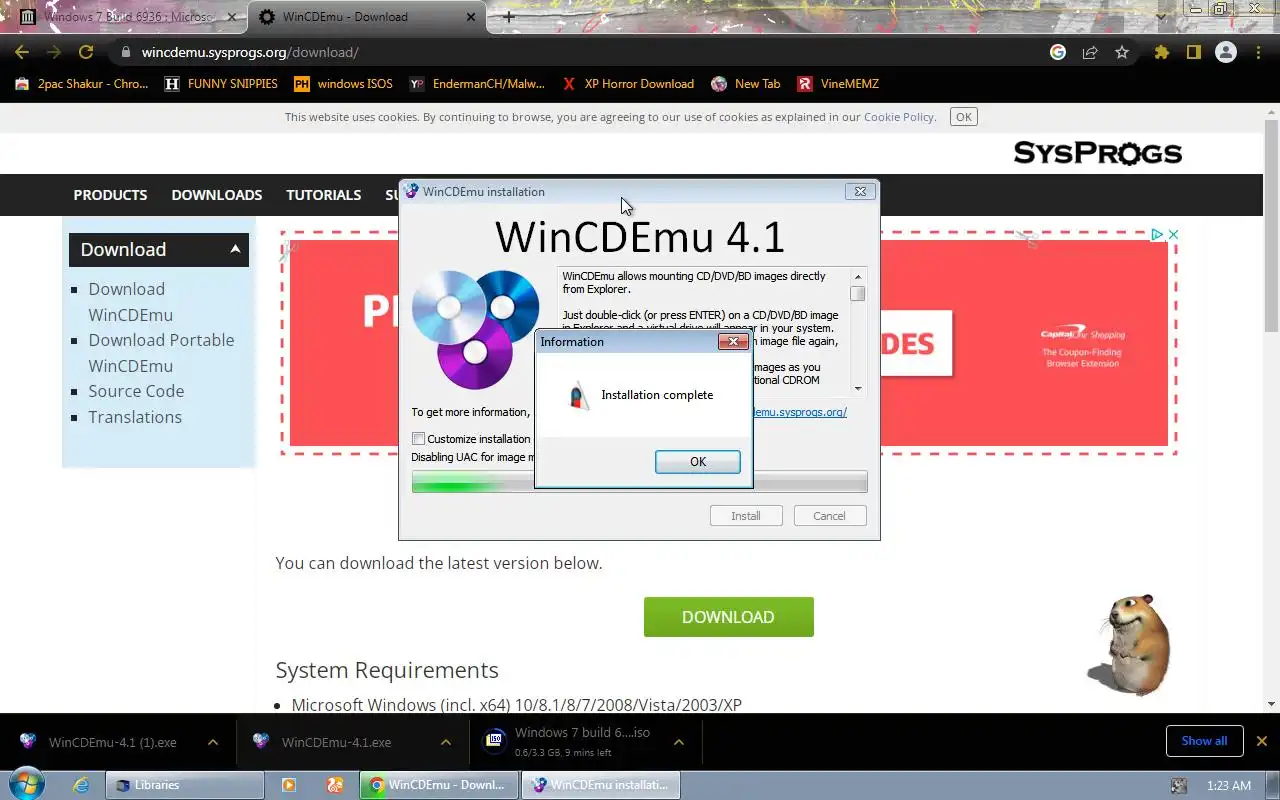Click the hamster mascot image
This screenshot has width=1280, height=800.
tap(1128, 644)
